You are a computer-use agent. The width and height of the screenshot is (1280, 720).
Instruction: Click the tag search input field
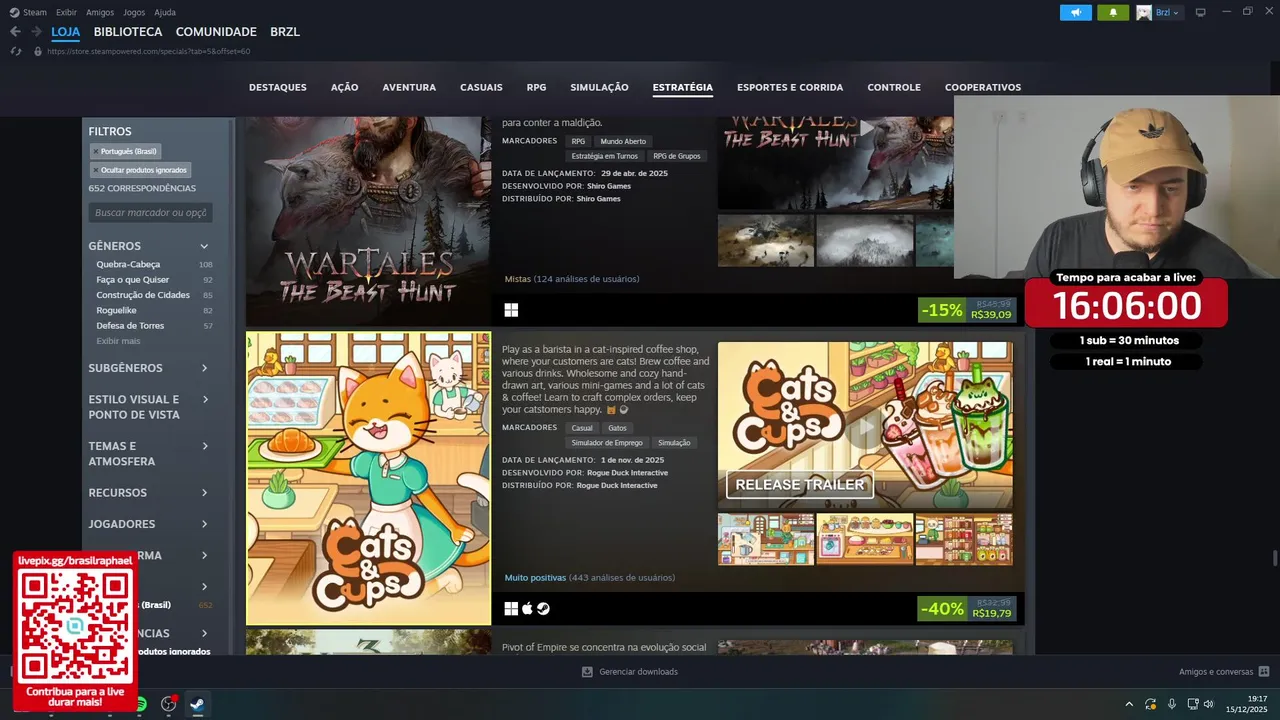150,213
